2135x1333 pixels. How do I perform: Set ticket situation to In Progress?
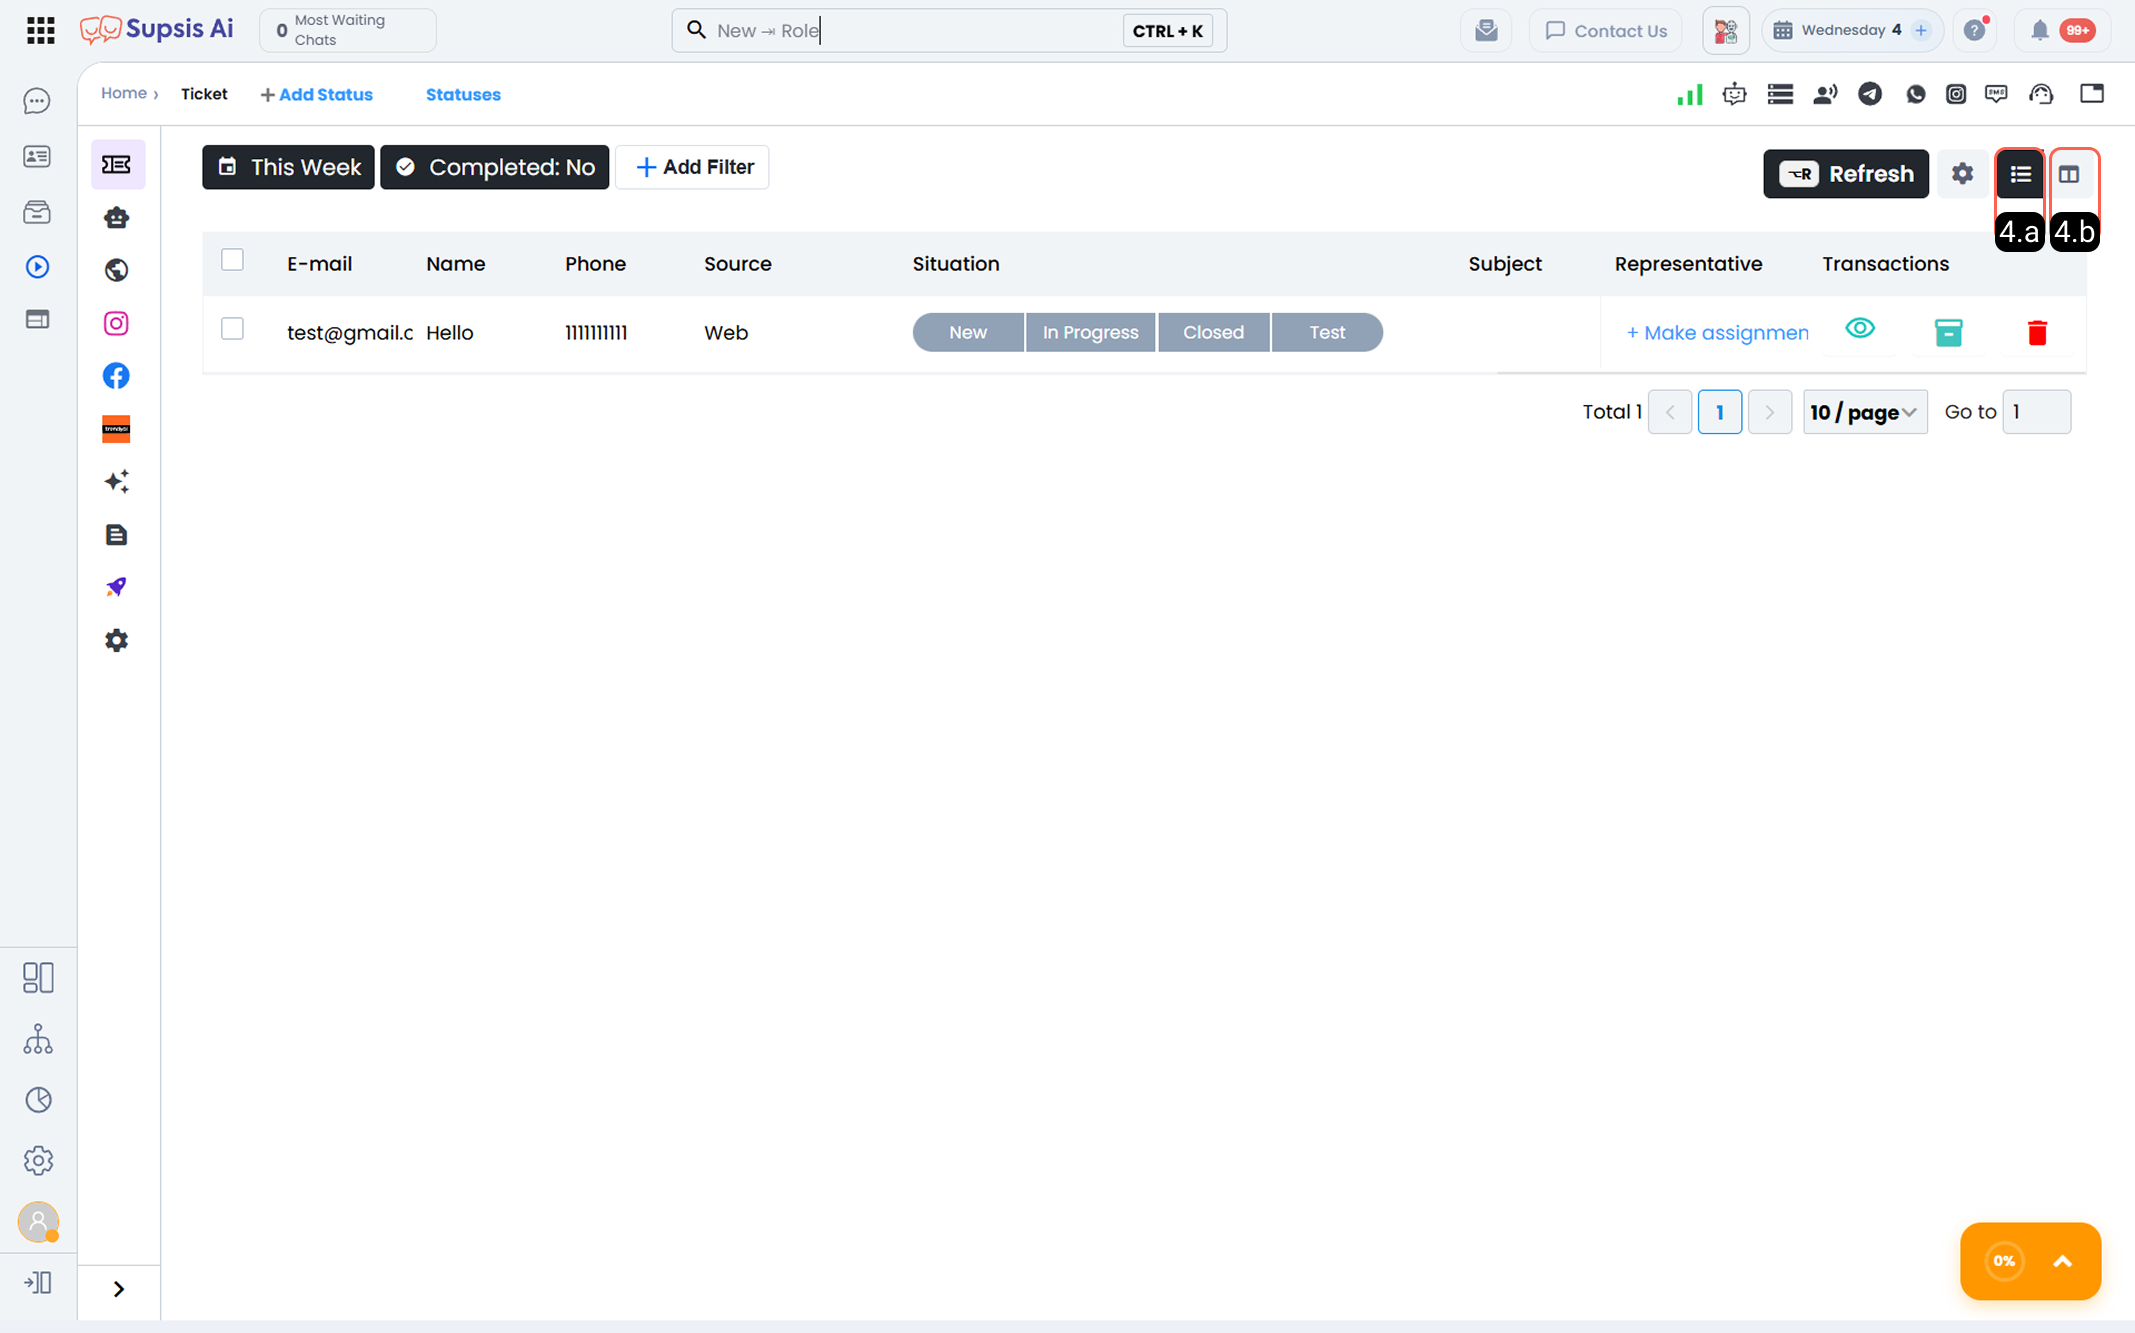(x=1090, y=332)
